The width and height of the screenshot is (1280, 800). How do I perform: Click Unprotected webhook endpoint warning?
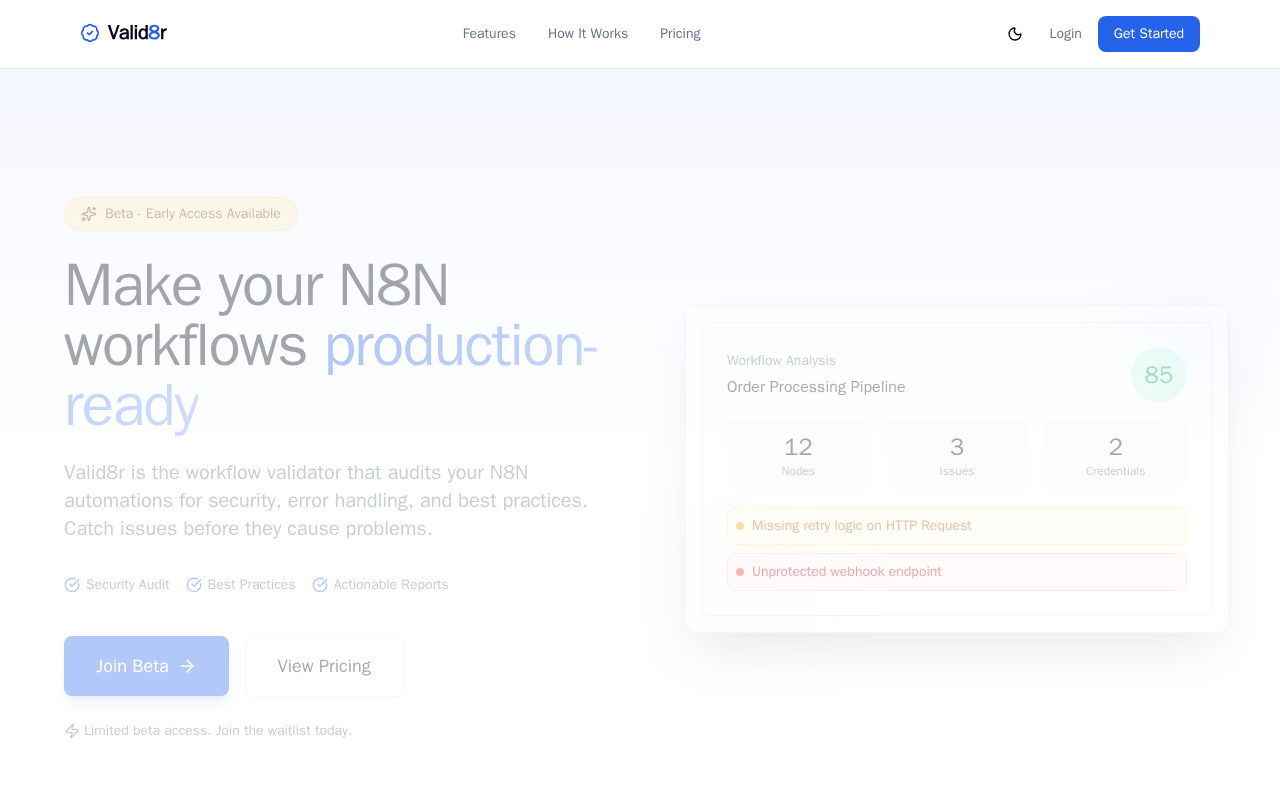[x=957, y=572]
